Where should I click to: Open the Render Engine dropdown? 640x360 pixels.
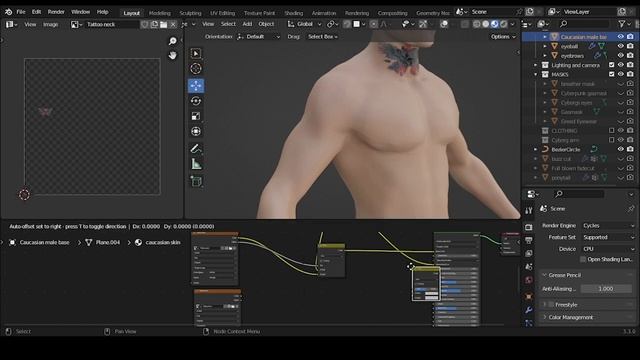(608, 226)
